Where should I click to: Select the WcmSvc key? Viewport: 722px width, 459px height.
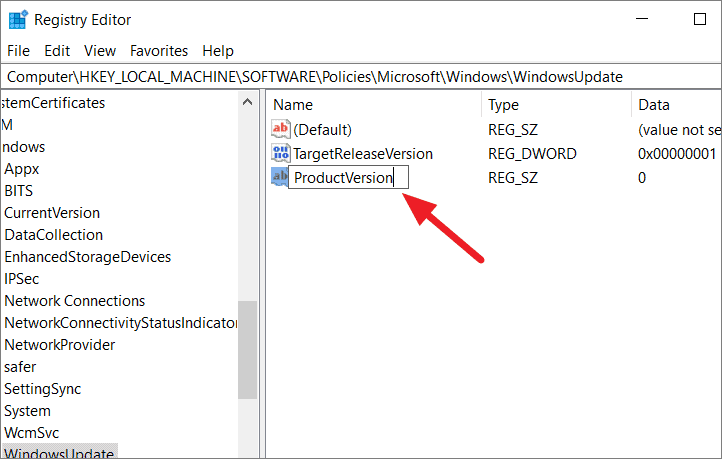pyautogui.click(x=31, y=433)
